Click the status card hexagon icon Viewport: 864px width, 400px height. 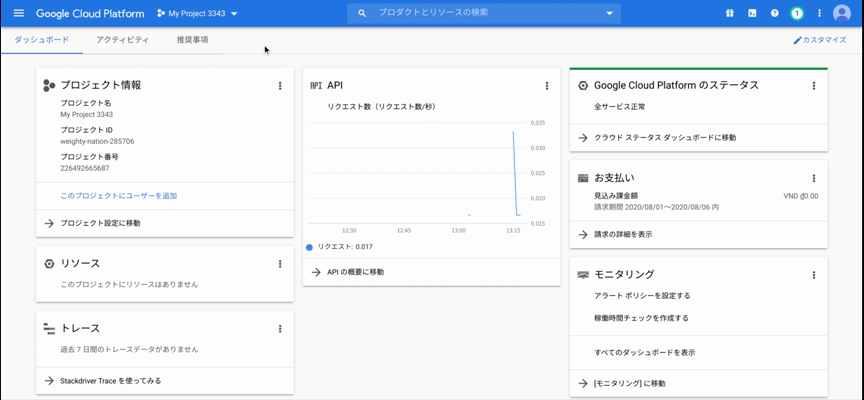point(583,85)
